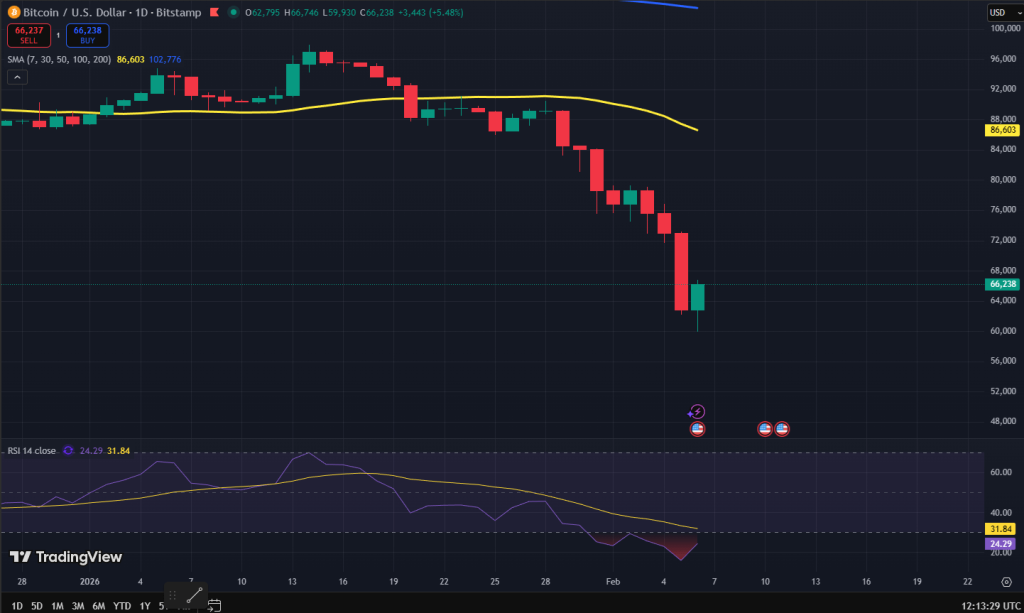Viewport: 1024px width, 613px height.
Task: Click the order quantity 1 between SELL and BUY
Action: [58, 35]
